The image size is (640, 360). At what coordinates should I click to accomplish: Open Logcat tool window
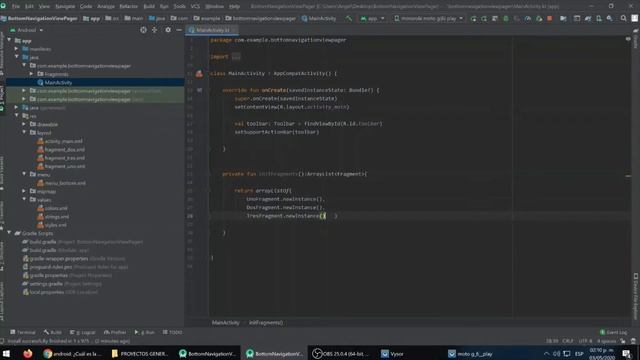tap(83, 332)
